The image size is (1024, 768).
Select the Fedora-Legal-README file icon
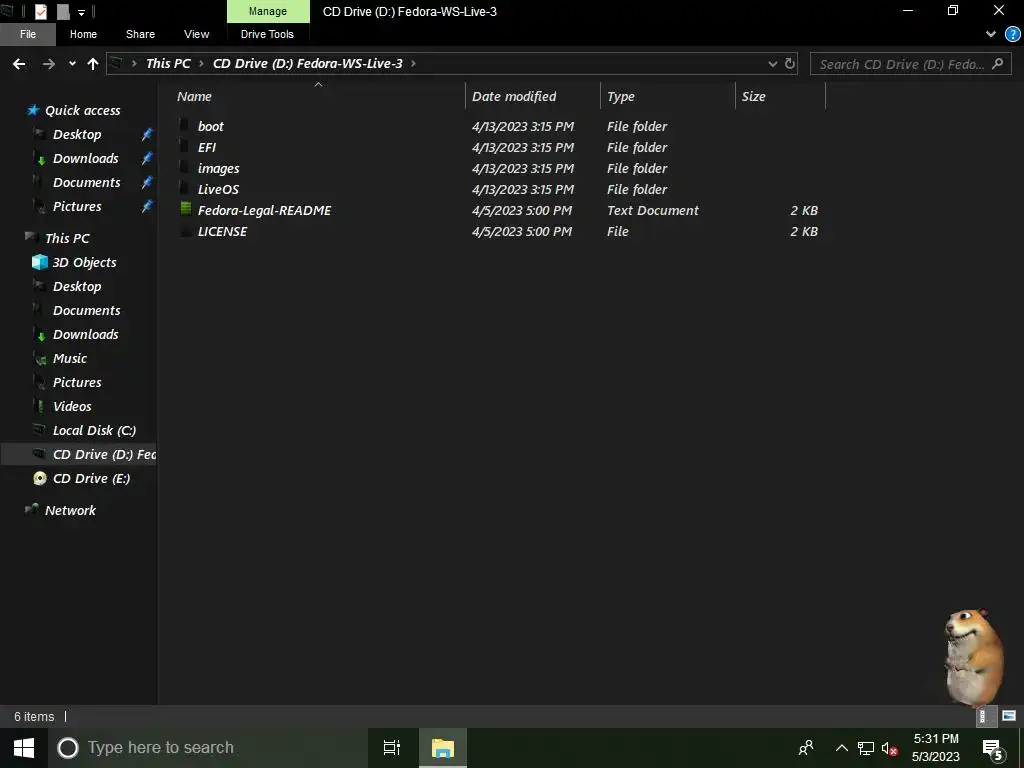coord(185,209)
